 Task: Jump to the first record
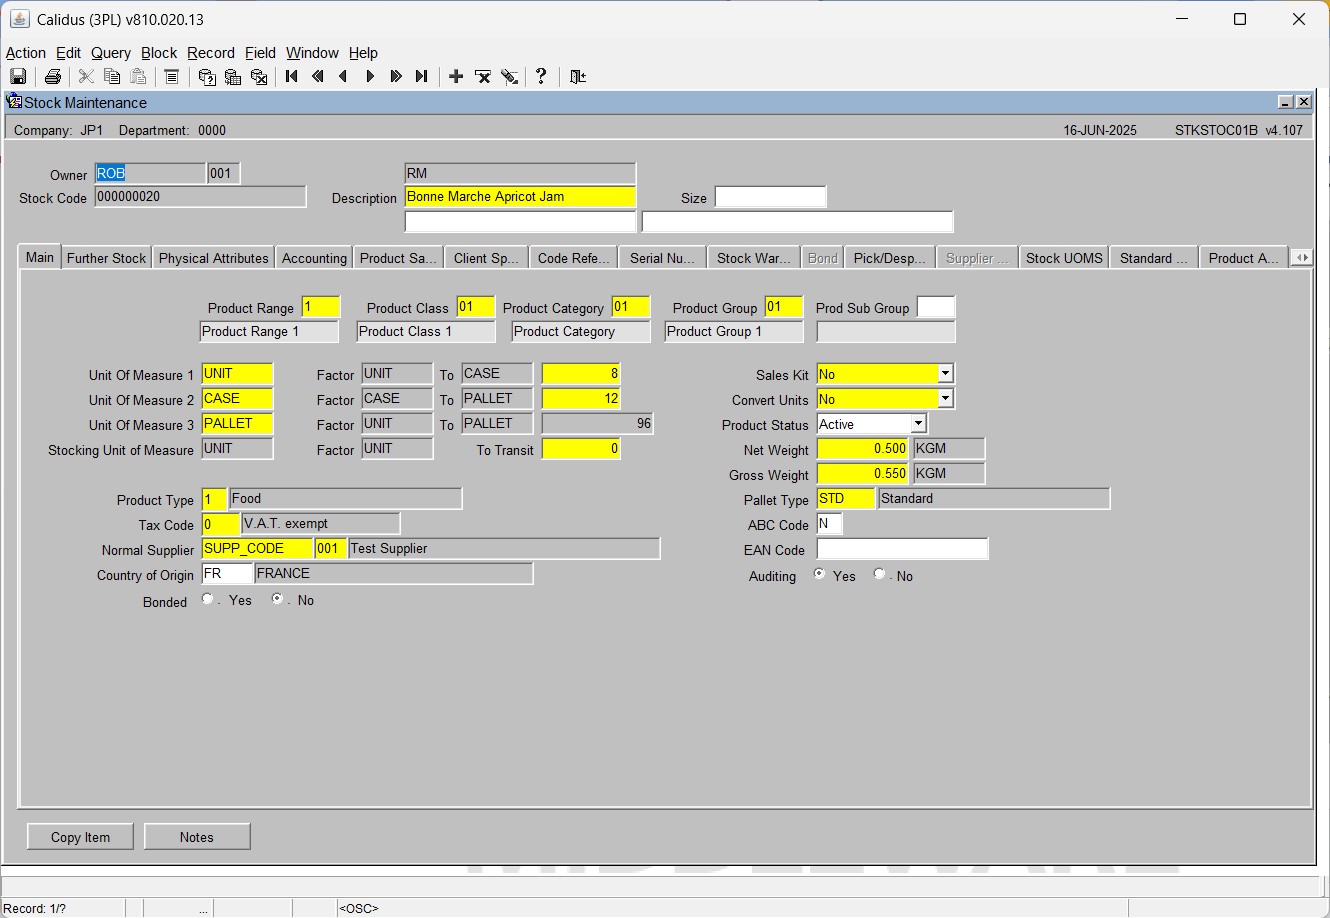(x=292, y=76)
